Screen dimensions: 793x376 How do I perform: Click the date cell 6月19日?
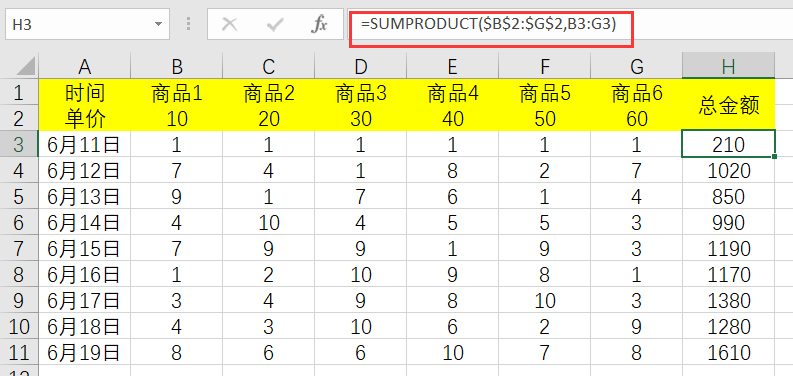84,353
